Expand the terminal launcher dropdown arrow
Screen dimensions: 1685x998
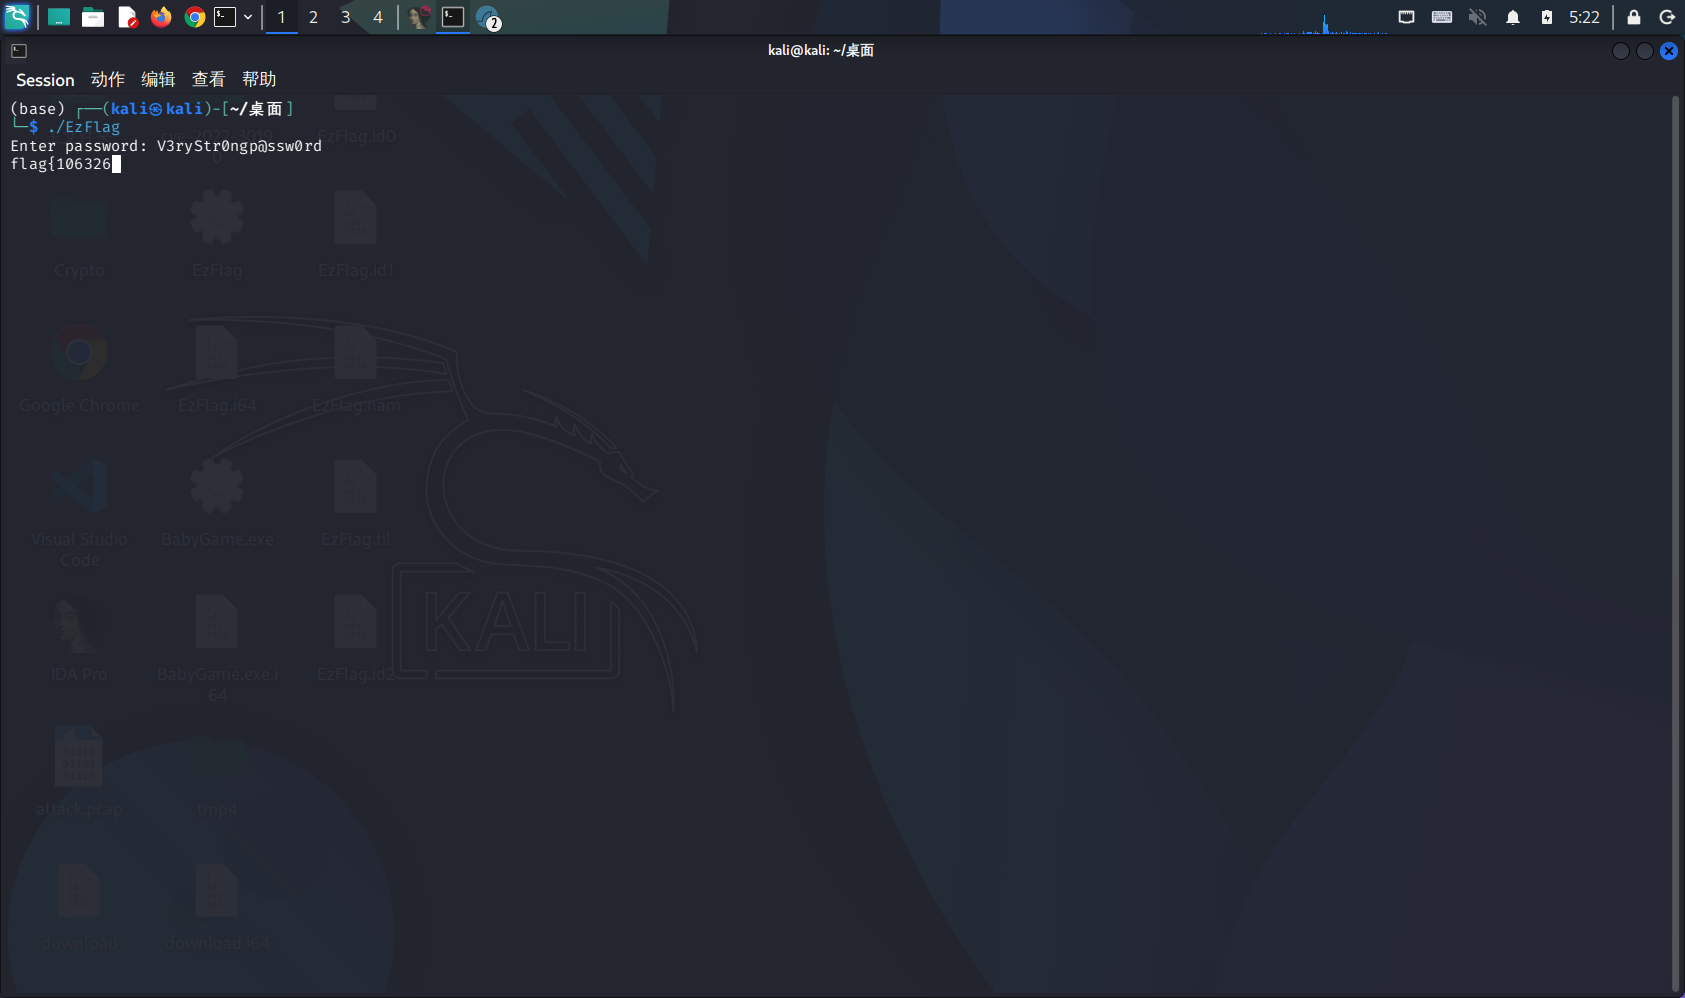(x=248, y=17)
